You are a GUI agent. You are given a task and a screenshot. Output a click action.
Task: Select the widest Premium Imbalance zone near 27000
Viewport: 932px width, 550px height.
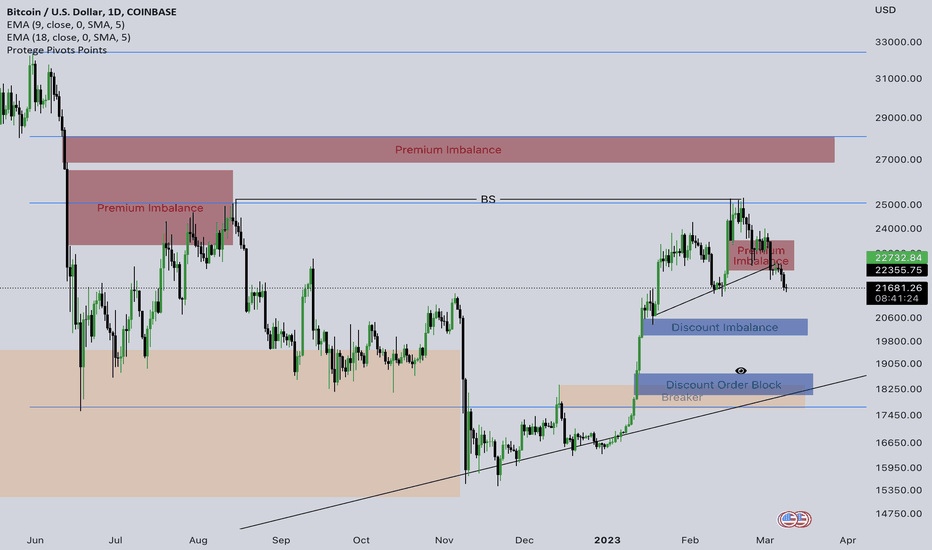[450, 149]
